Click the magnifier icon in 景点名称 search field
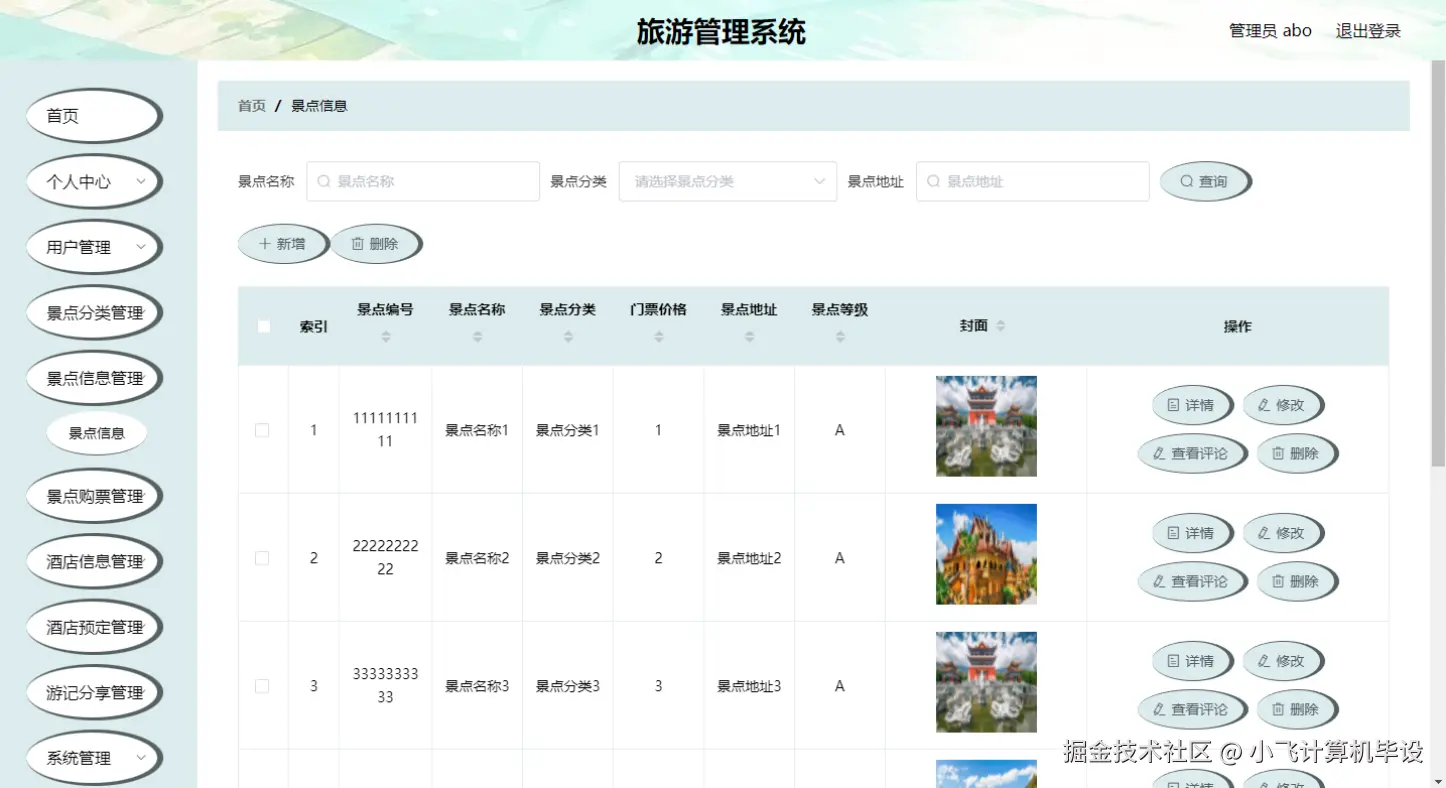This screenshot has width=1446, height=788. click(322, 181)
